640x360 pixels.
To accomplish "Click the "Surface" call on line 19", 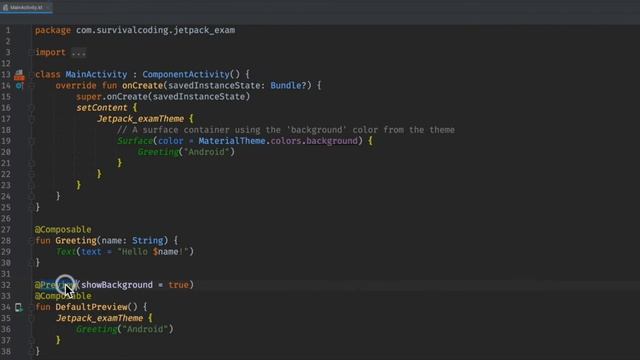I will tap(135, 141).
